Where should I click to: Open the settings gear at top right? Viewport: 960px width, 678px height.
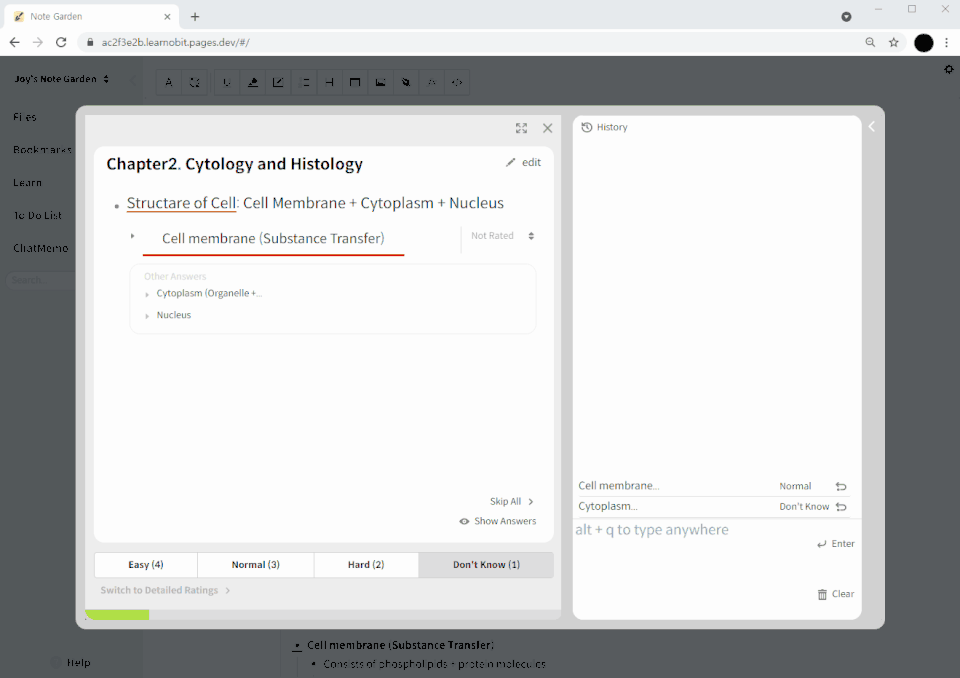click(948, 70)
